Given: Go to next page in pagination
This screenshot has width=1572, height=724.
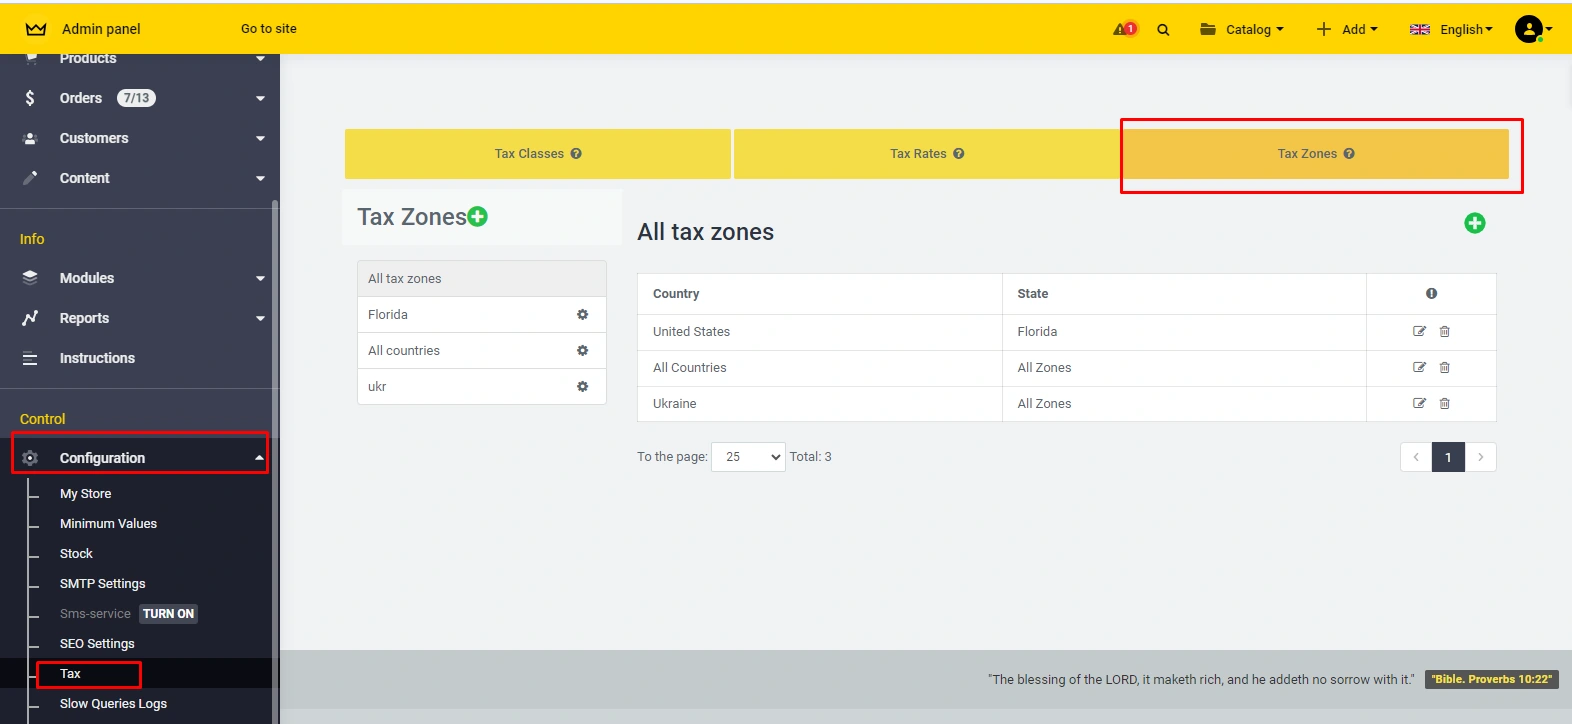Looking at the screenshot, I should [1480, 457].
